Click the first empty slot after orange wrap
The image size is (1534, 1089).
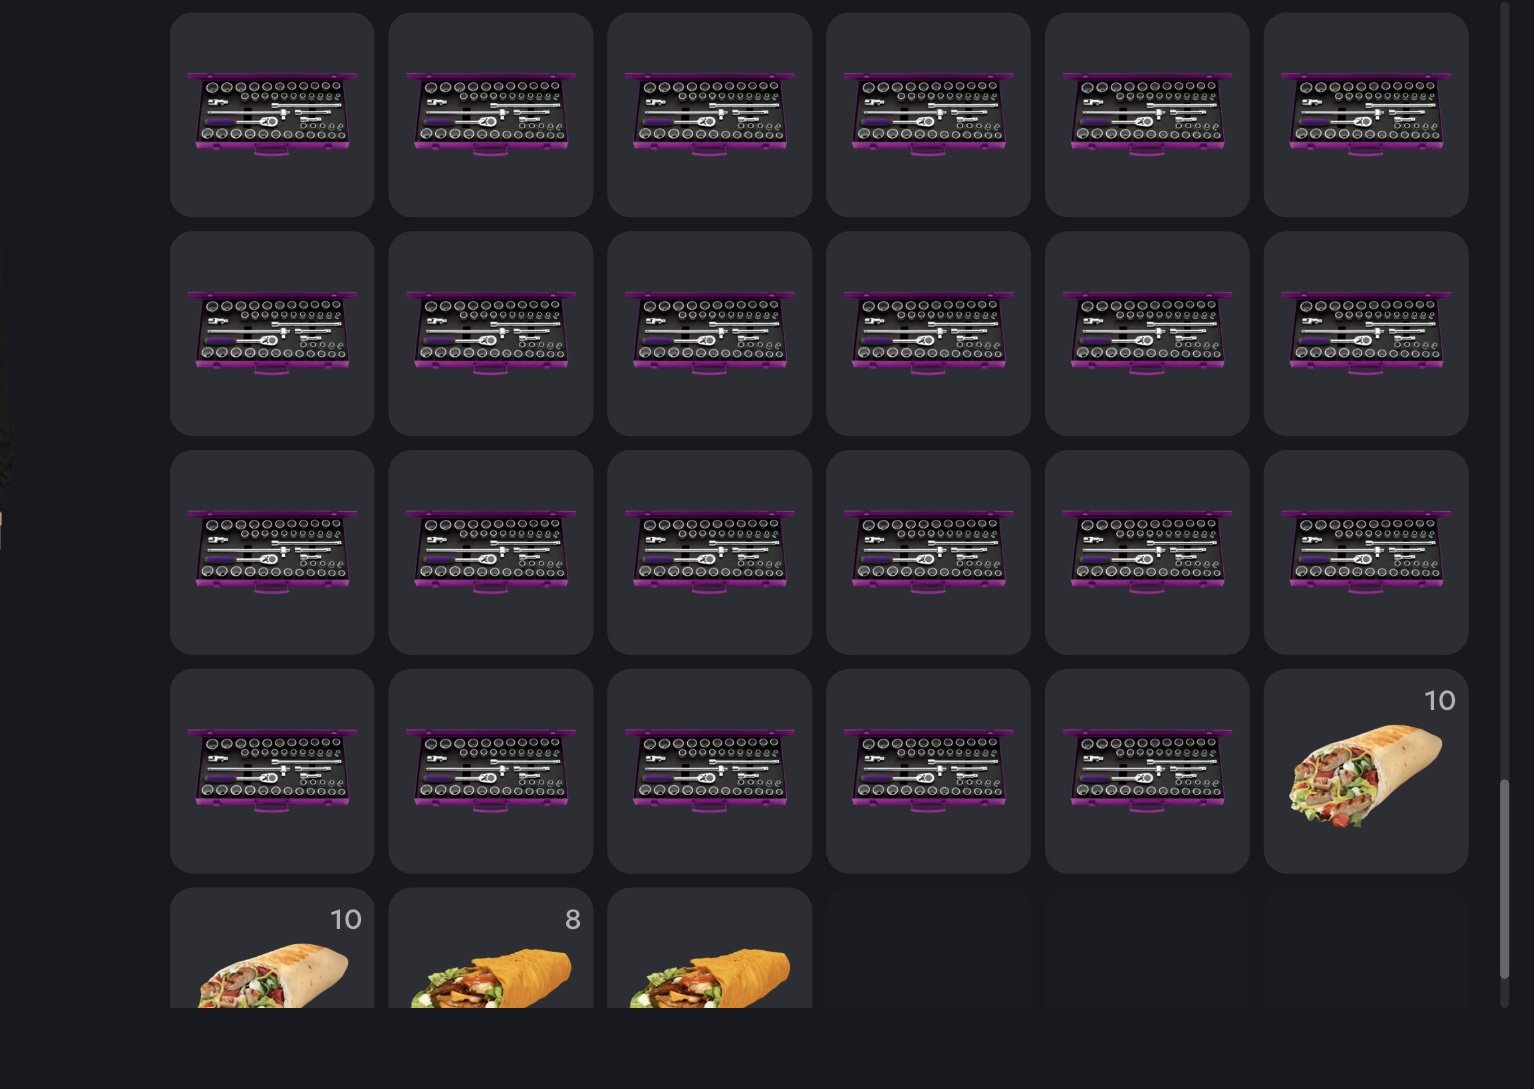[928, 948]
